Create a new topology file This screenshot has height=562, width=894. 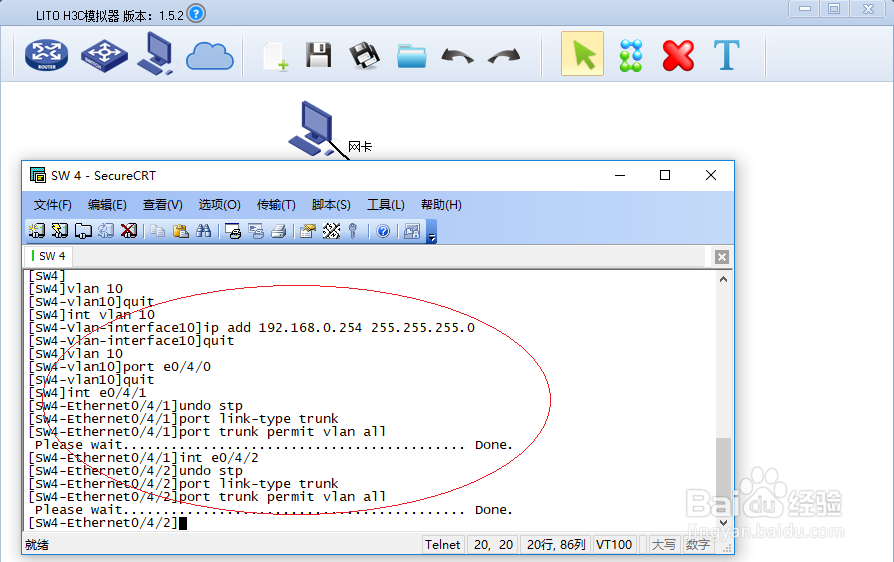pyautogui.click(x=275, y=56)
